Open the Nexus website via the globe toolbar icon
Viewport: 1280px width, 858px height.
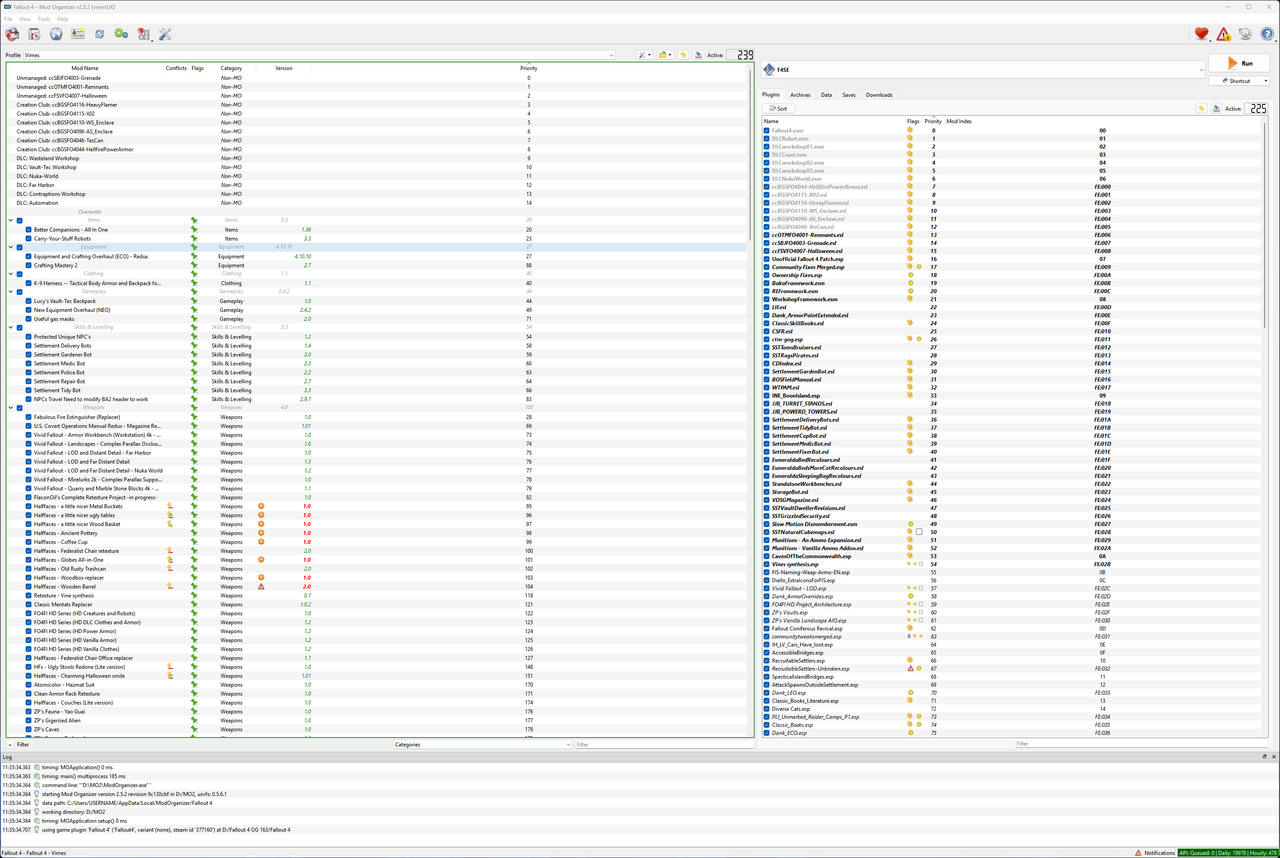[57, 33]
